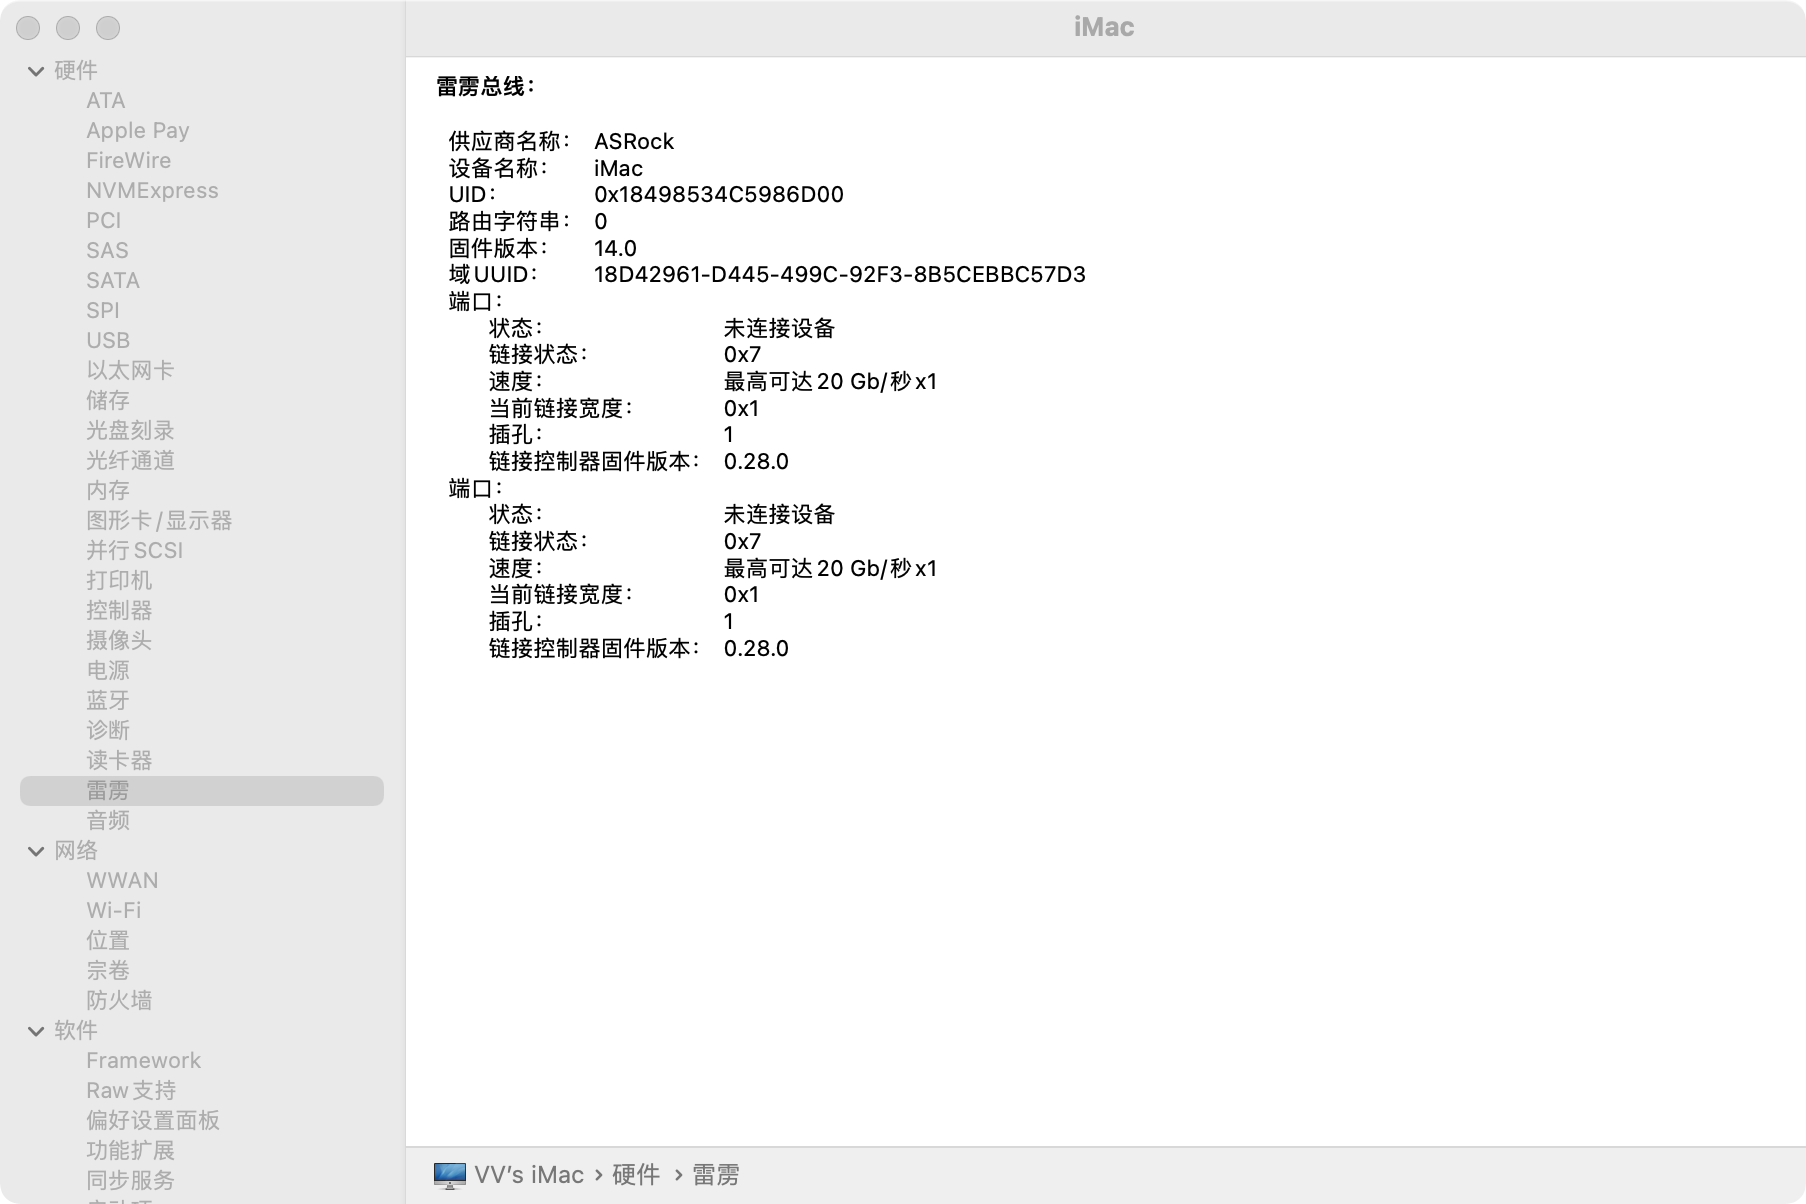The width and height of the screenshot is (1806, 1204).
Task: Maximize the System Information window
Action: click(108, 28)
